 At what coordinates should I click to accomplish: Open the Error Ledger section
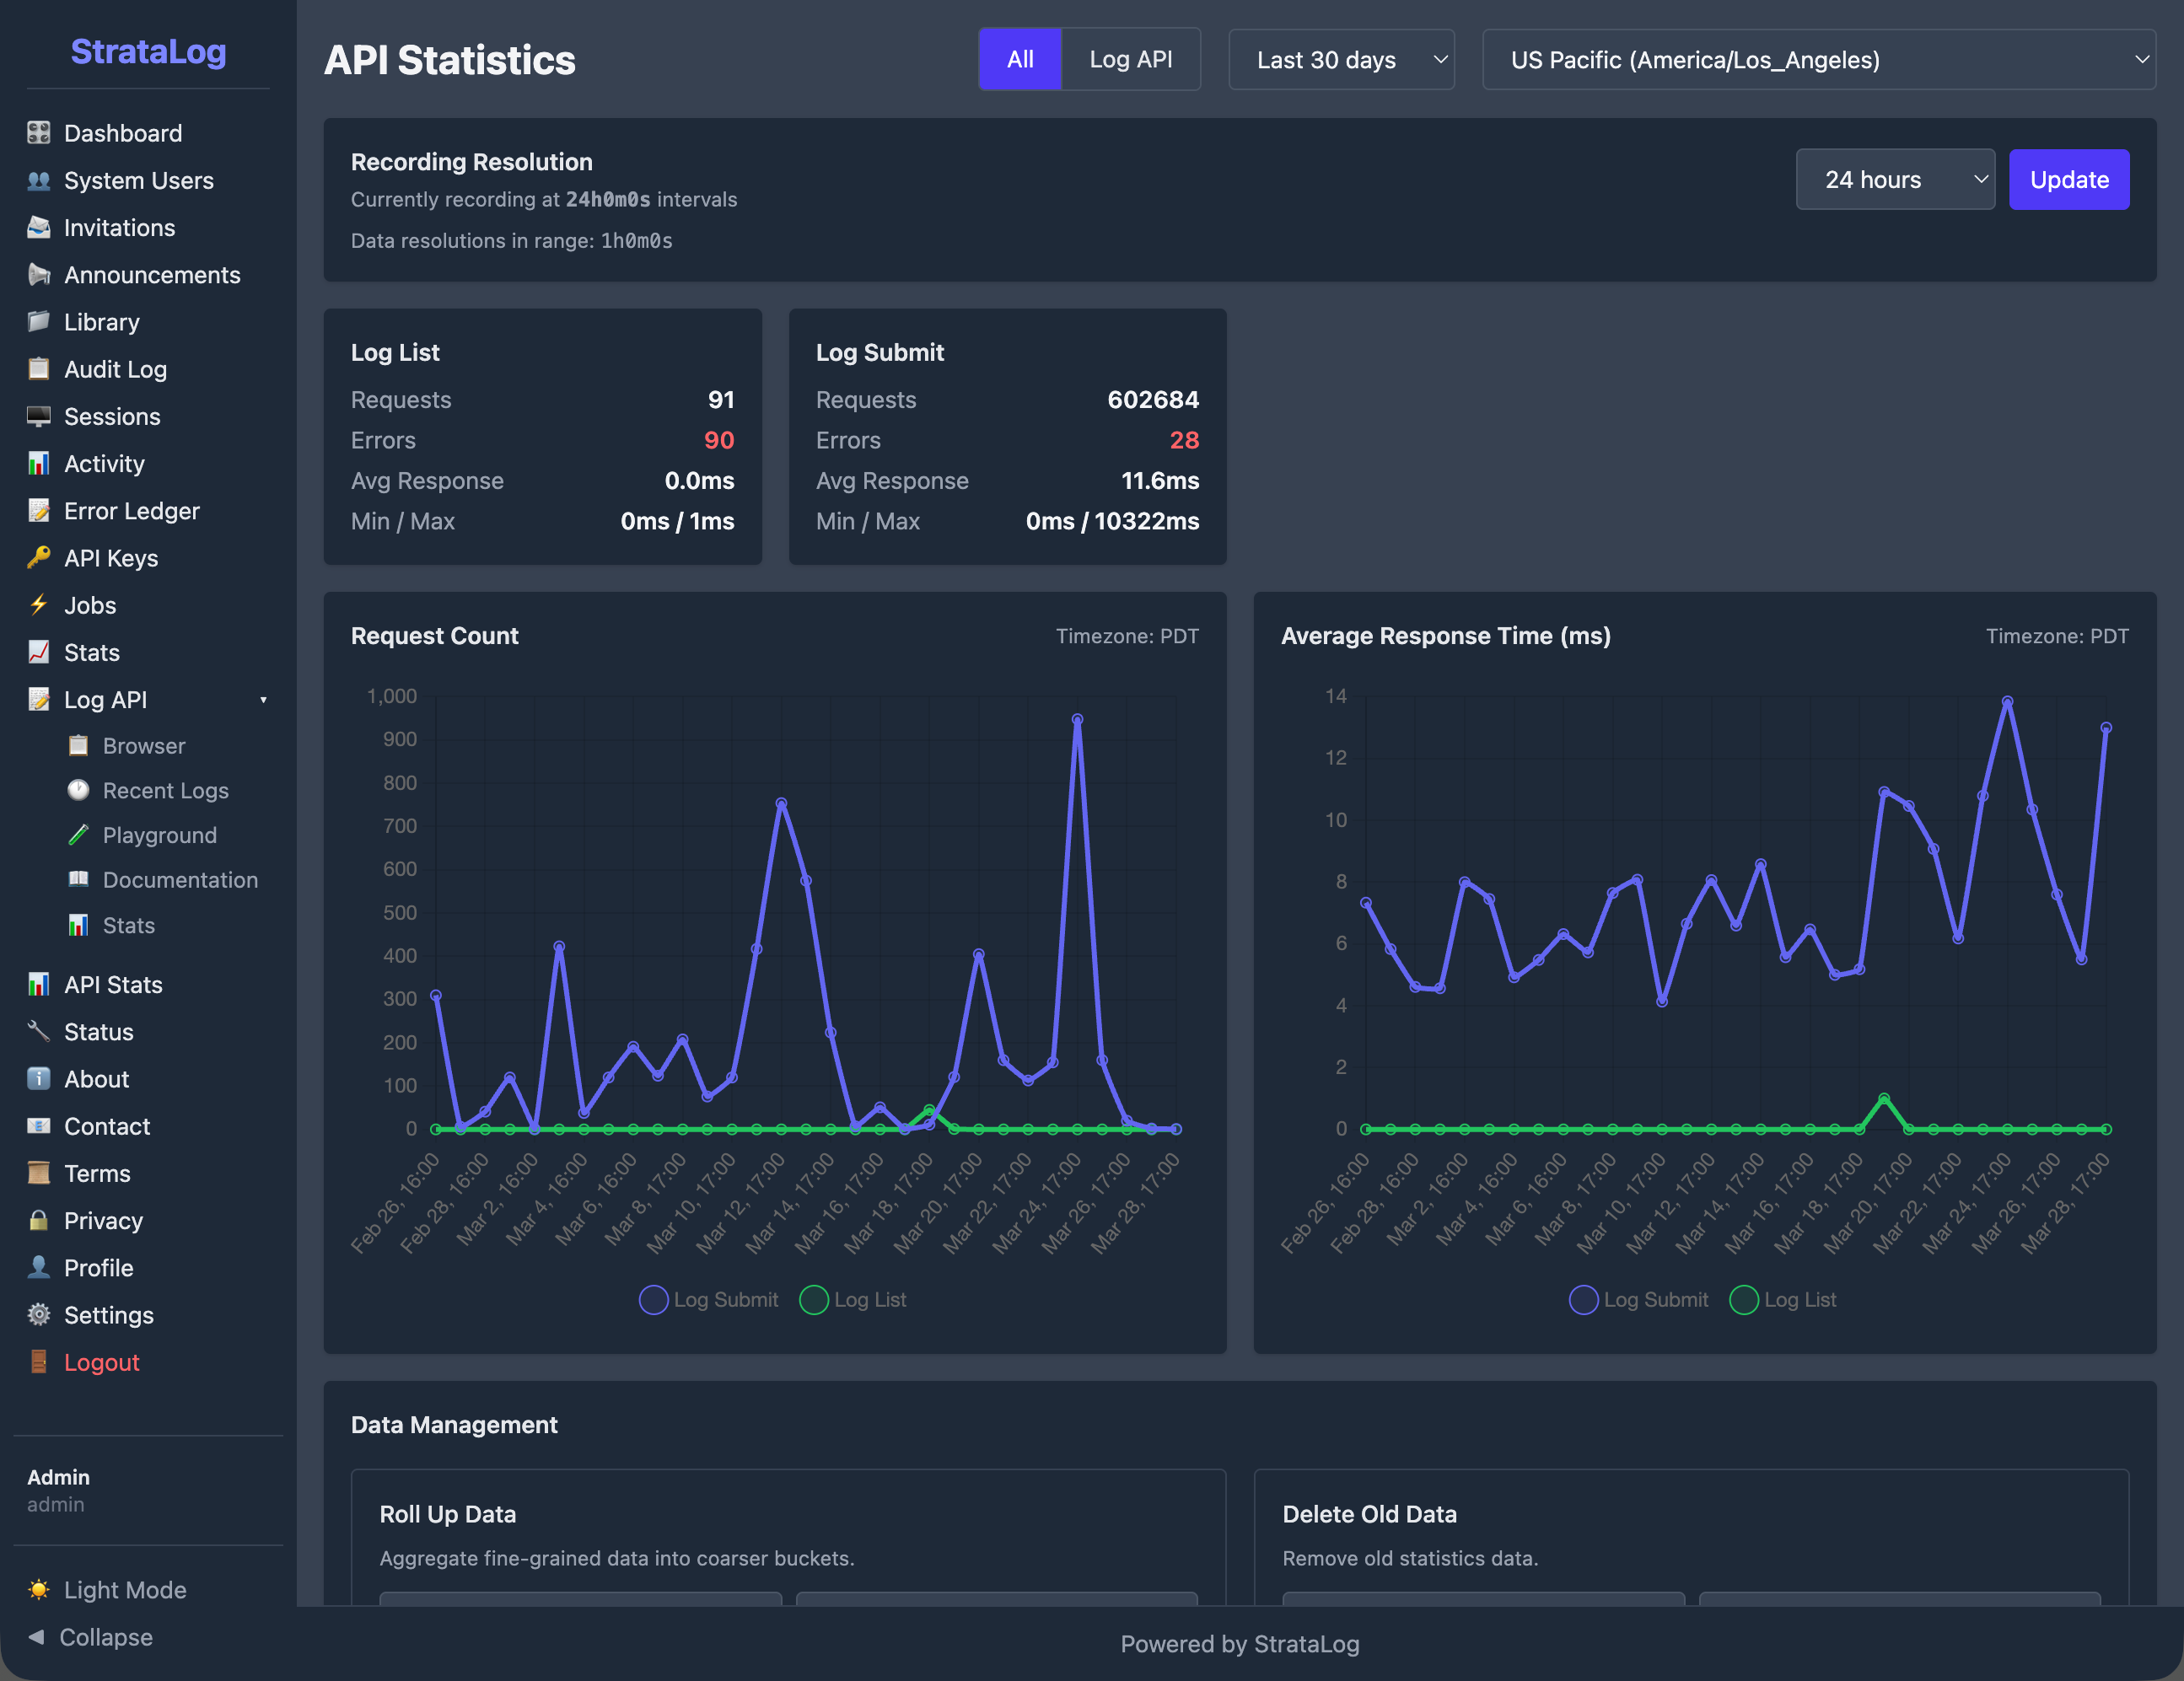click(131, 511)
